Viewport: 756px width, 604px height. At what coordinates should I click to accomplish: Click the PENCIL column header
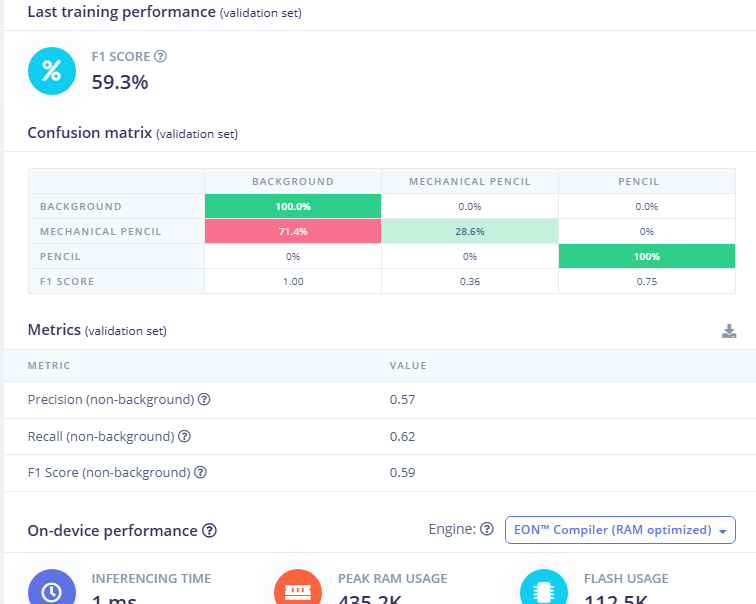pyautogui.click(x=646, y=182)
